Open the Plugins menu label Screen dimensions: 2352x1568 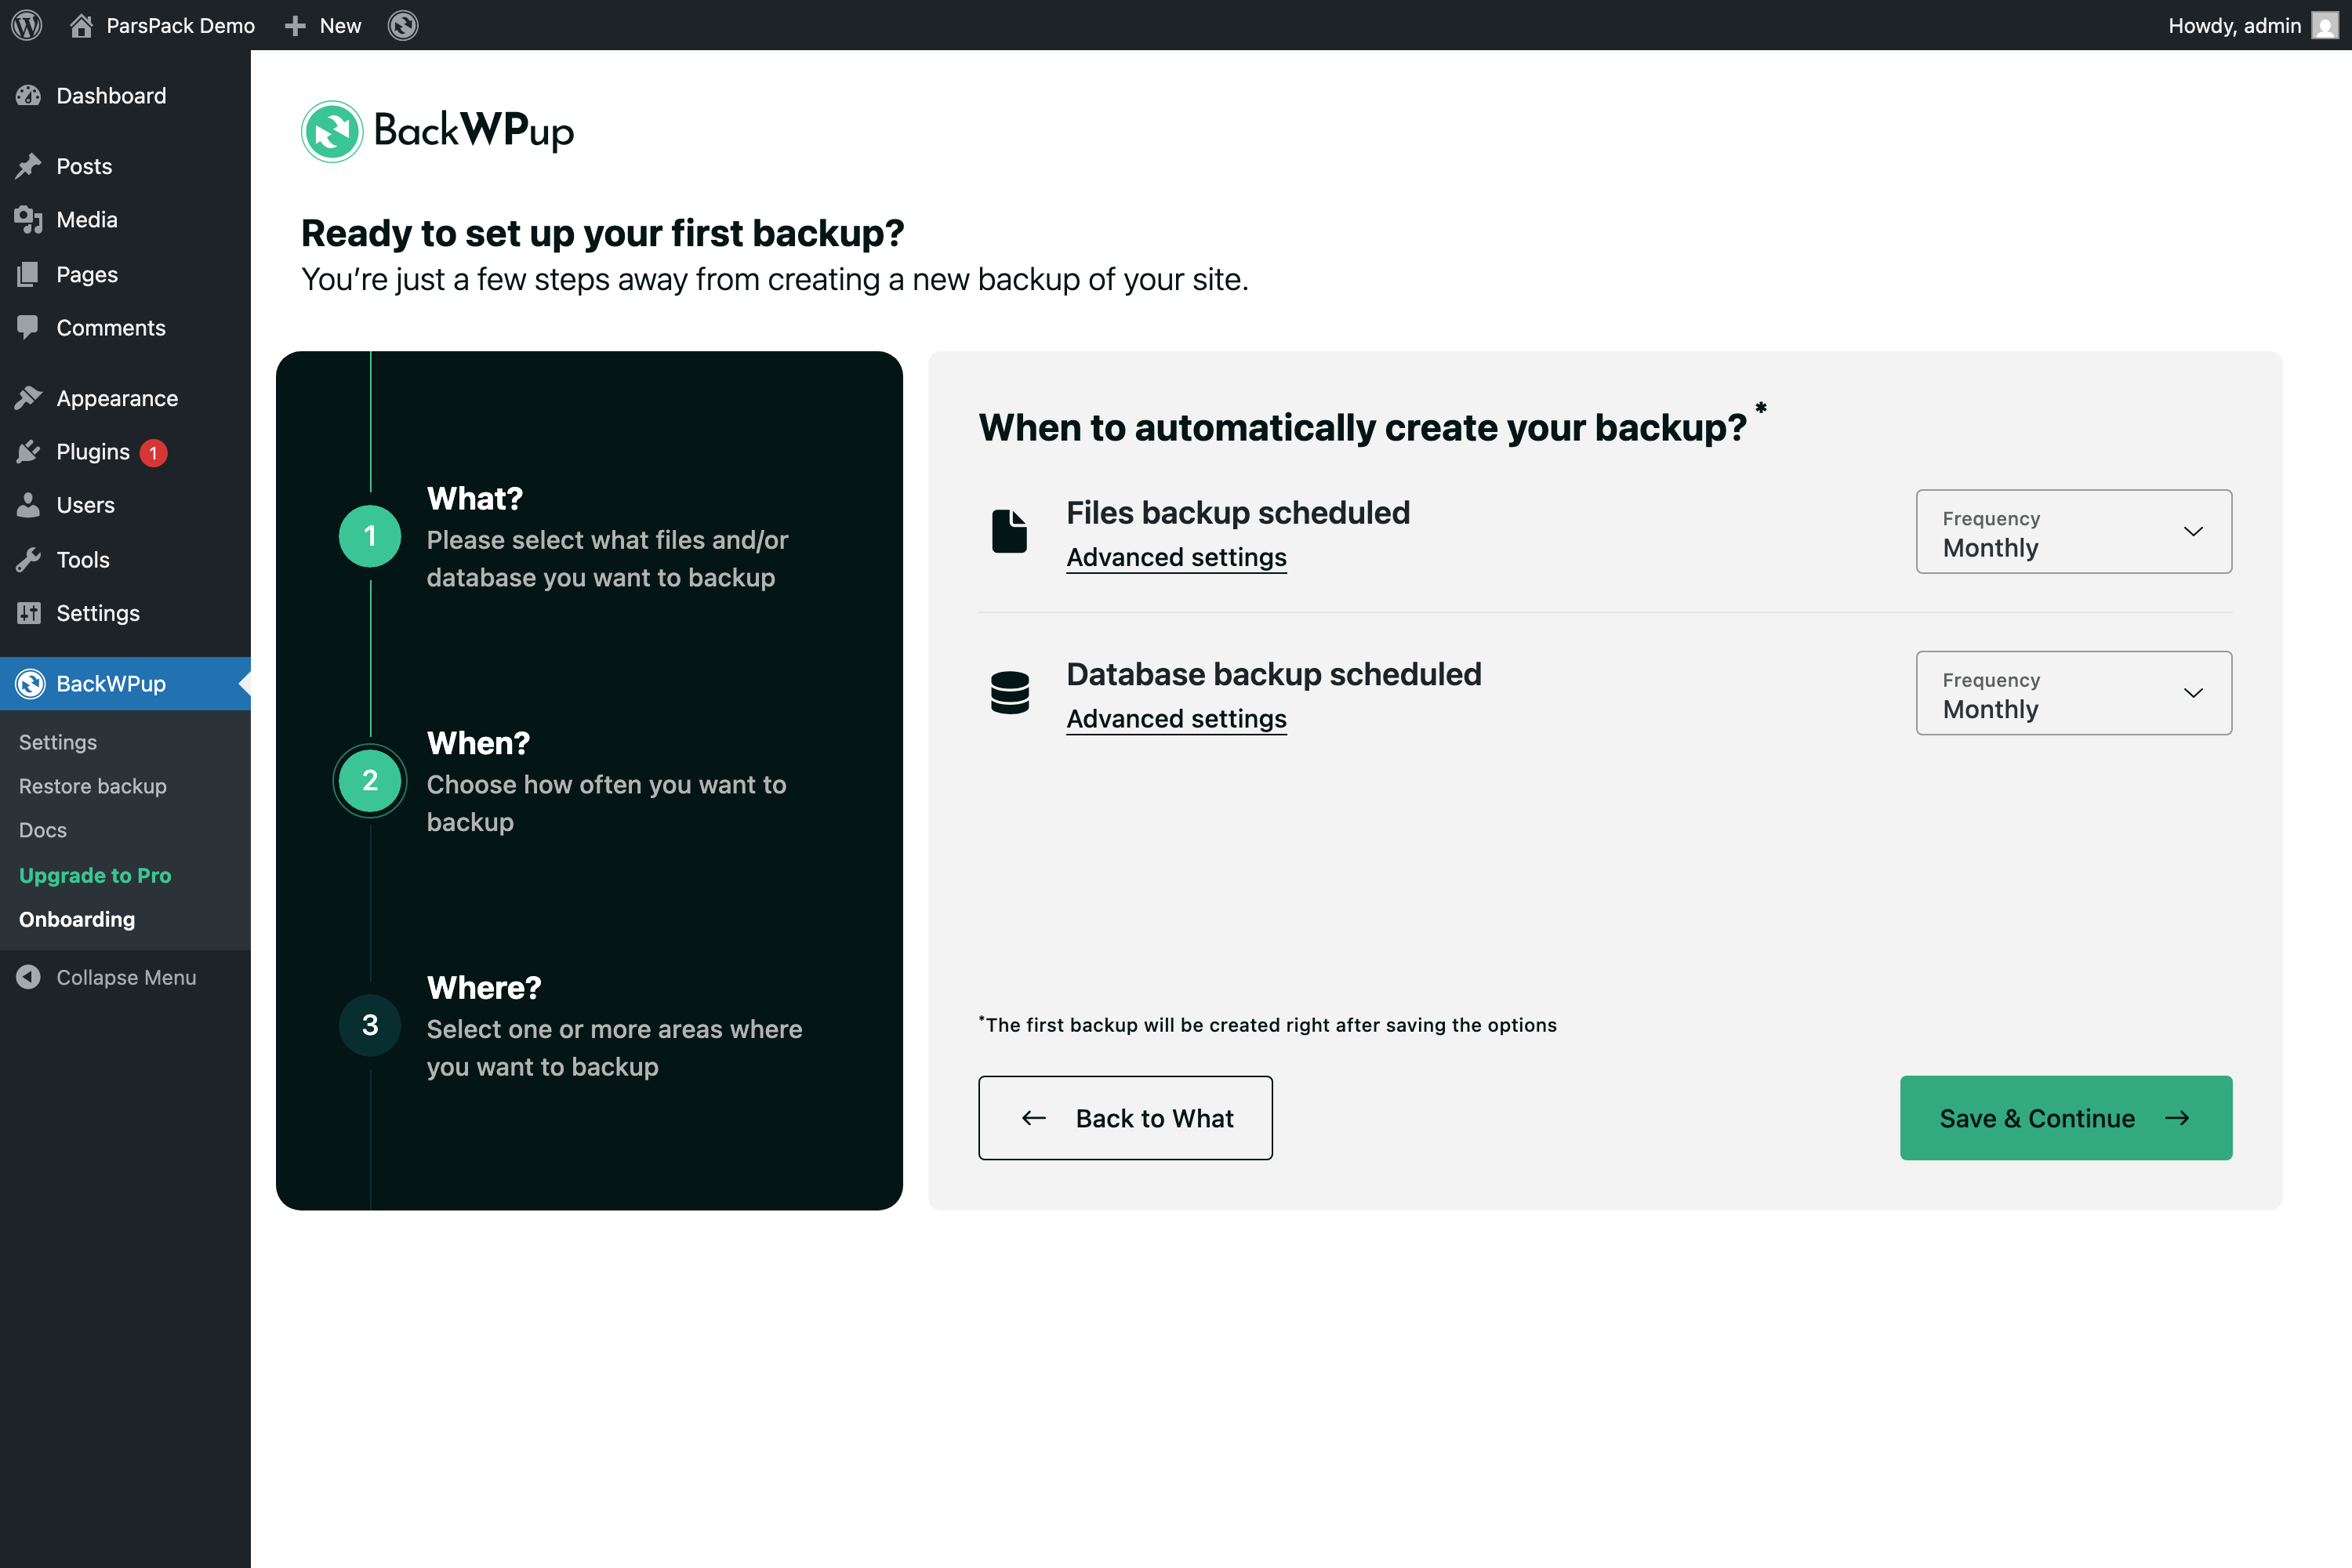pos(93,452)
